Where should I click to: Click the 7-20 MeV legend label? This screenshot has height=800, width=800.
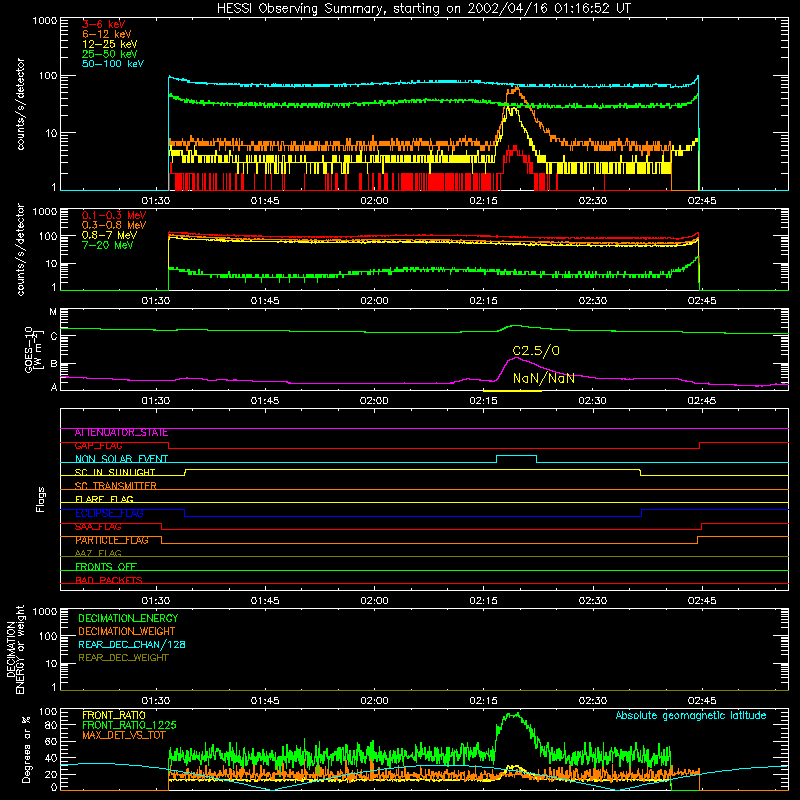[108, 245]
